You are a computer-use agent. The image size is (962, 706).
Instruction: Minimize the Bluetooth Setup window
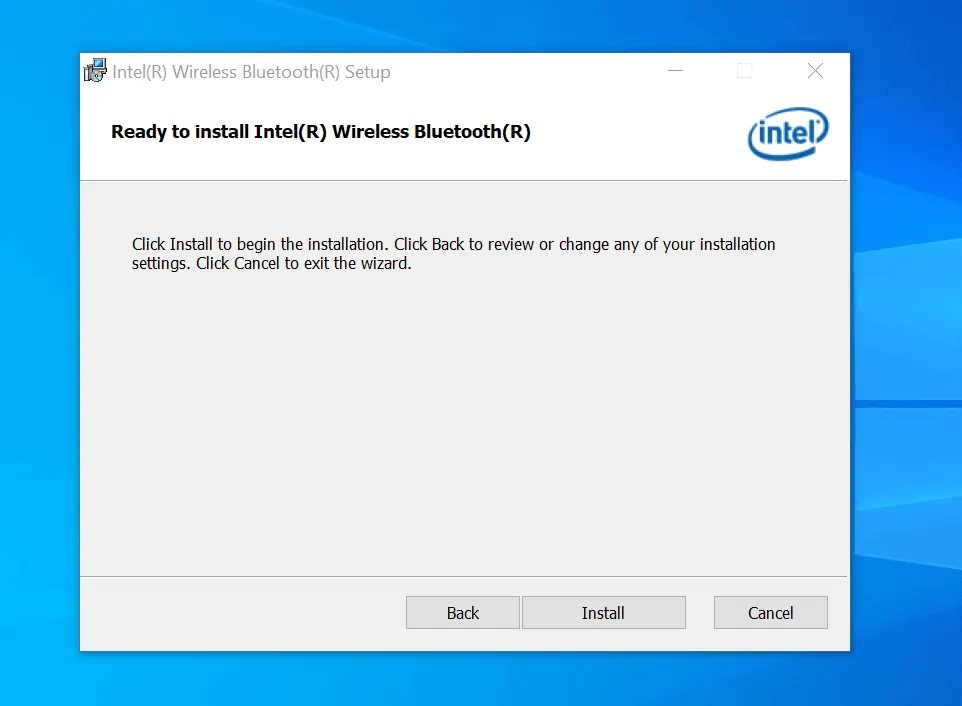(677, 72)
